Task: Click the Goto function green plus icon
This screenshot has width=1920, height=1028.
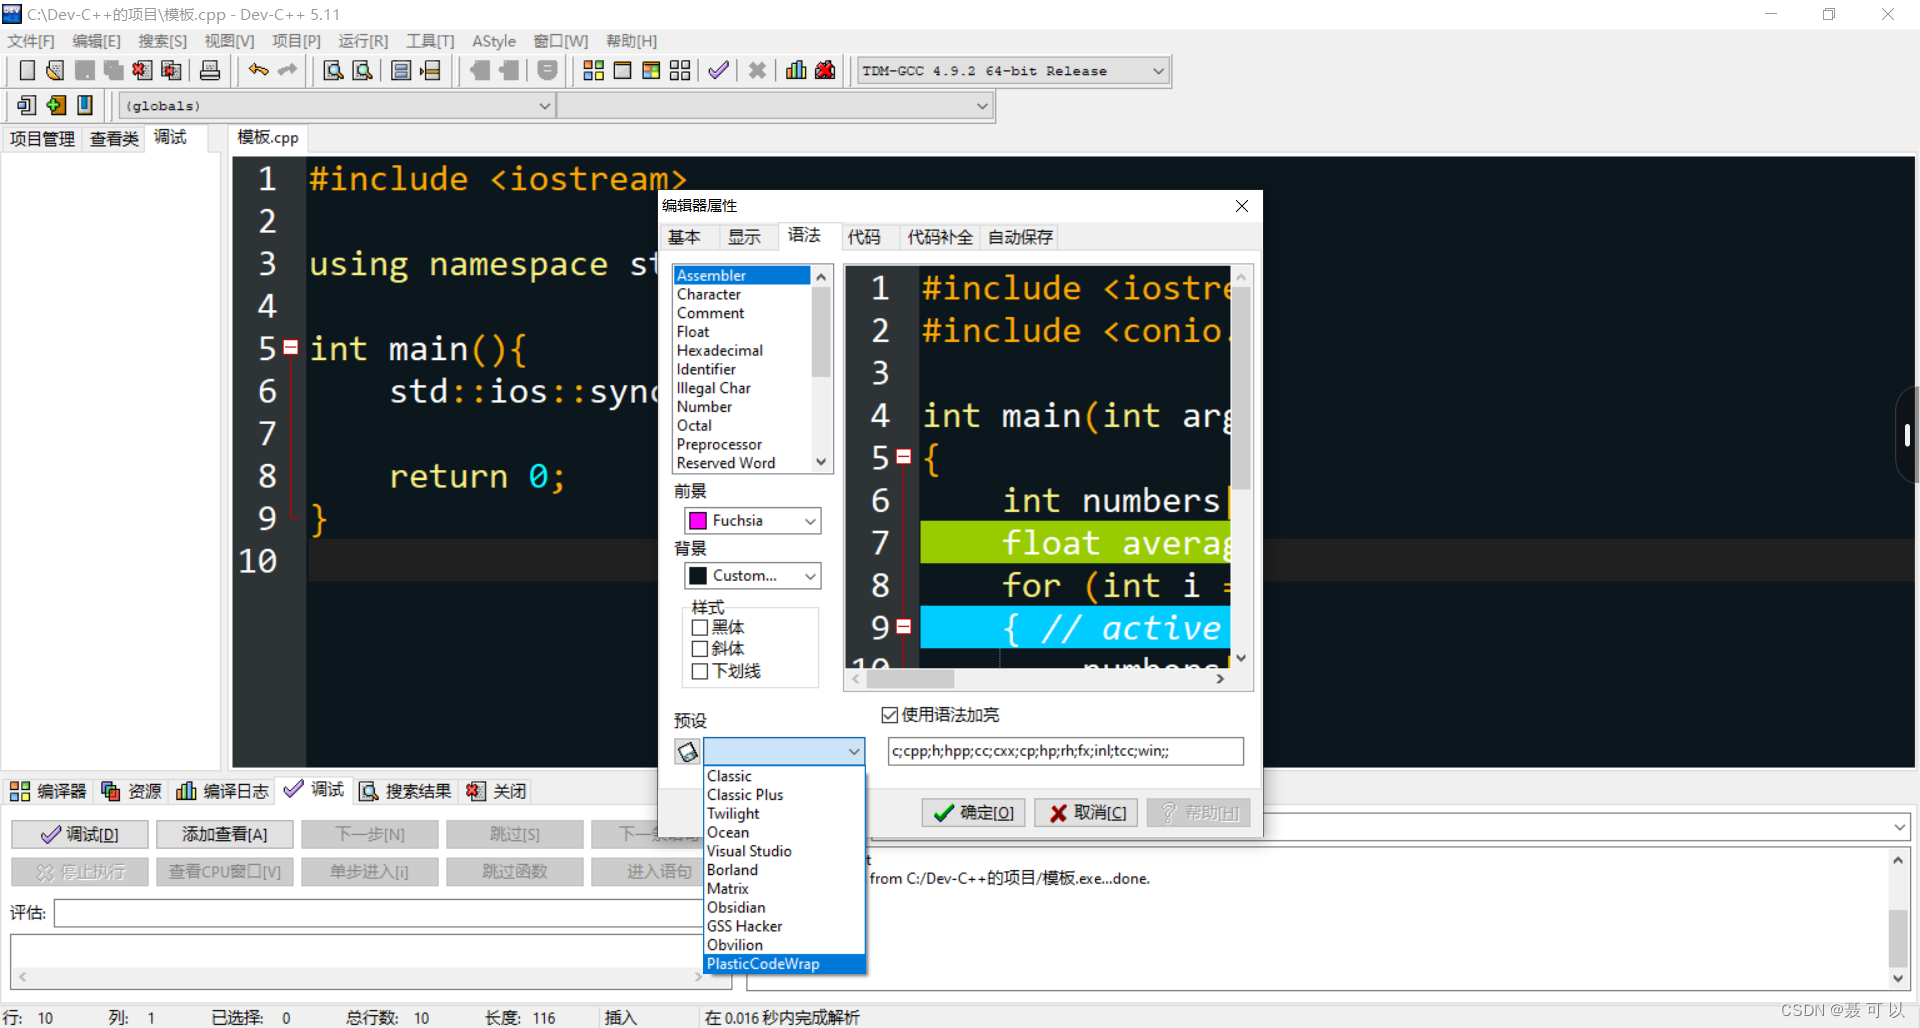Action: [55, 105]
